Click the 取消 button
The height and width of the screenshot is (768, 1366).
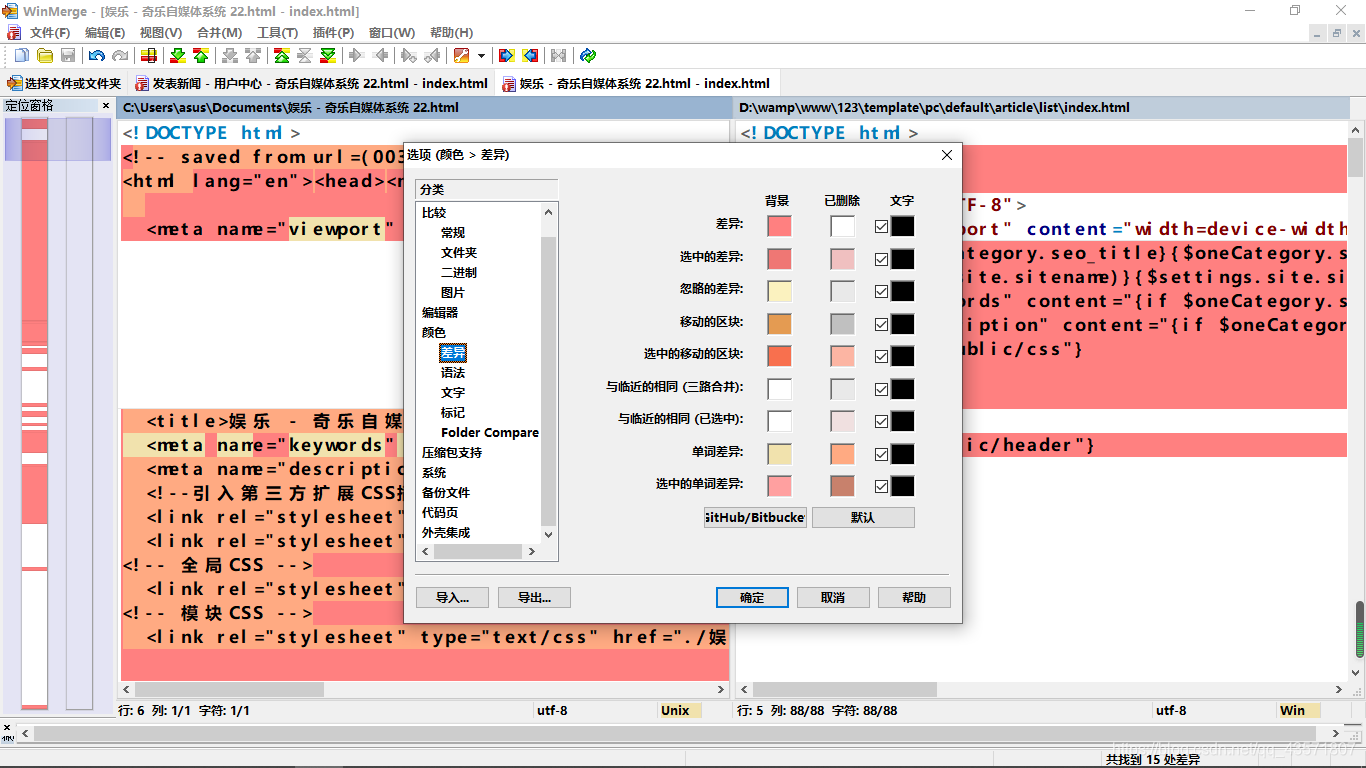(833, 597)
